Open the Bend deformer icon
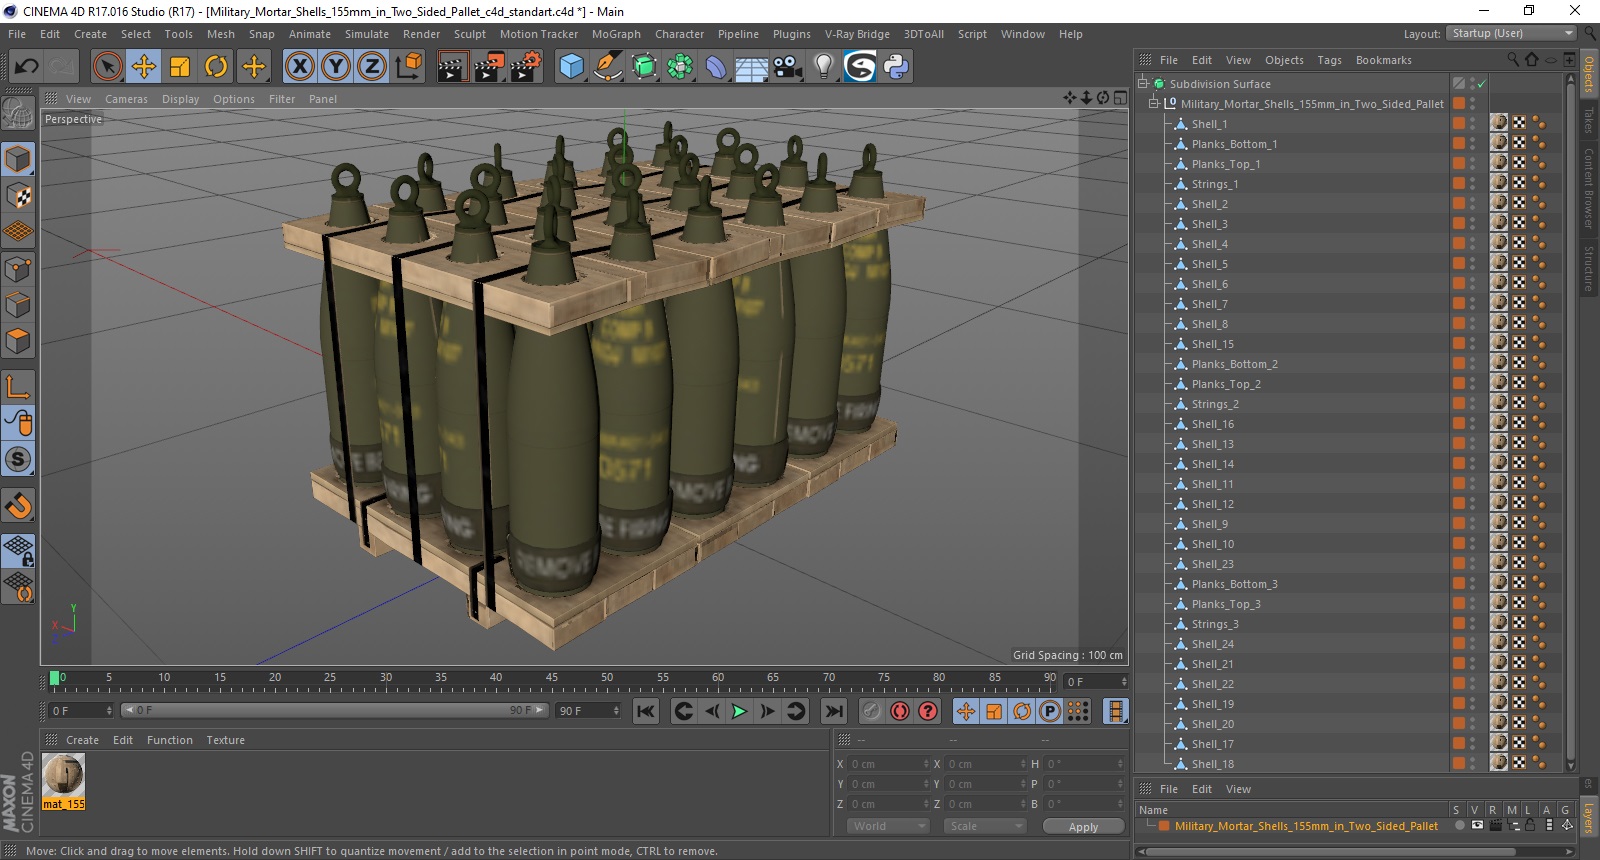The width and height of the screenshot is (1600, 860). 716,67
